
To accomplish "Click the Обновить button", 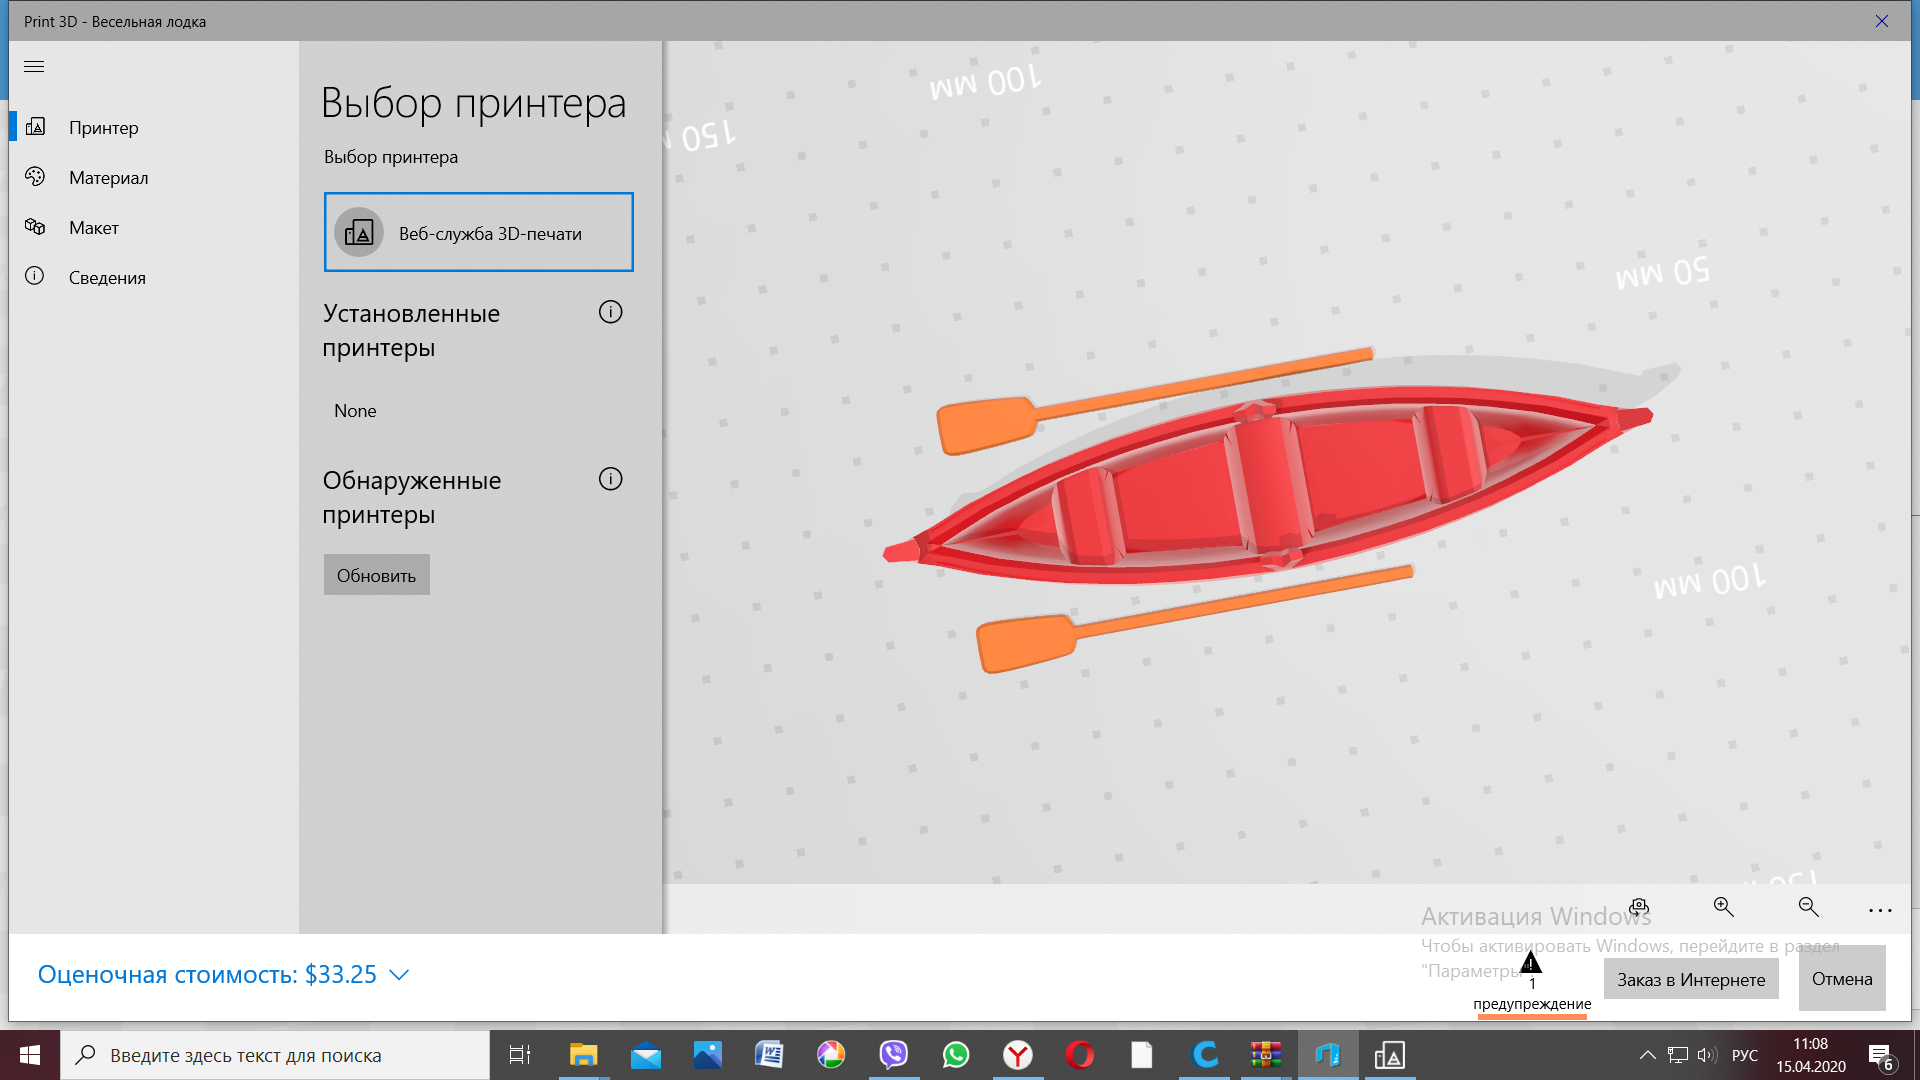I will [376, 575].
